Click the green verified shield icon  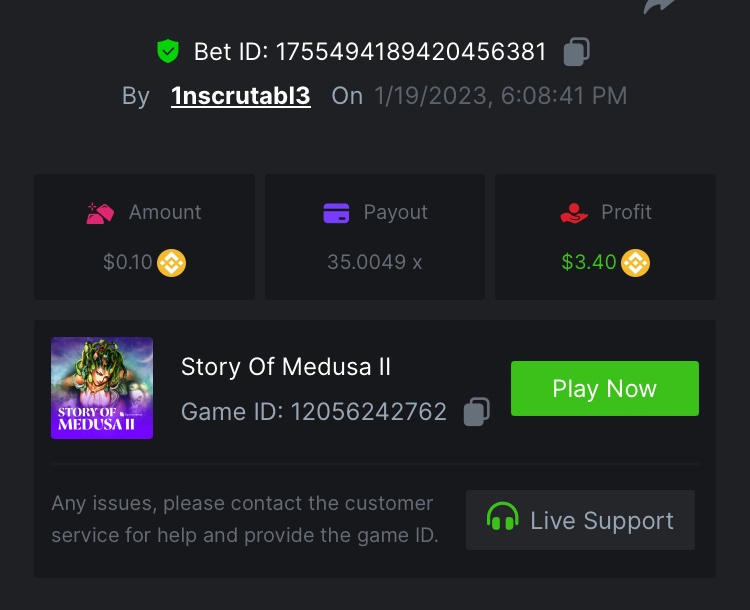(167, 51)
